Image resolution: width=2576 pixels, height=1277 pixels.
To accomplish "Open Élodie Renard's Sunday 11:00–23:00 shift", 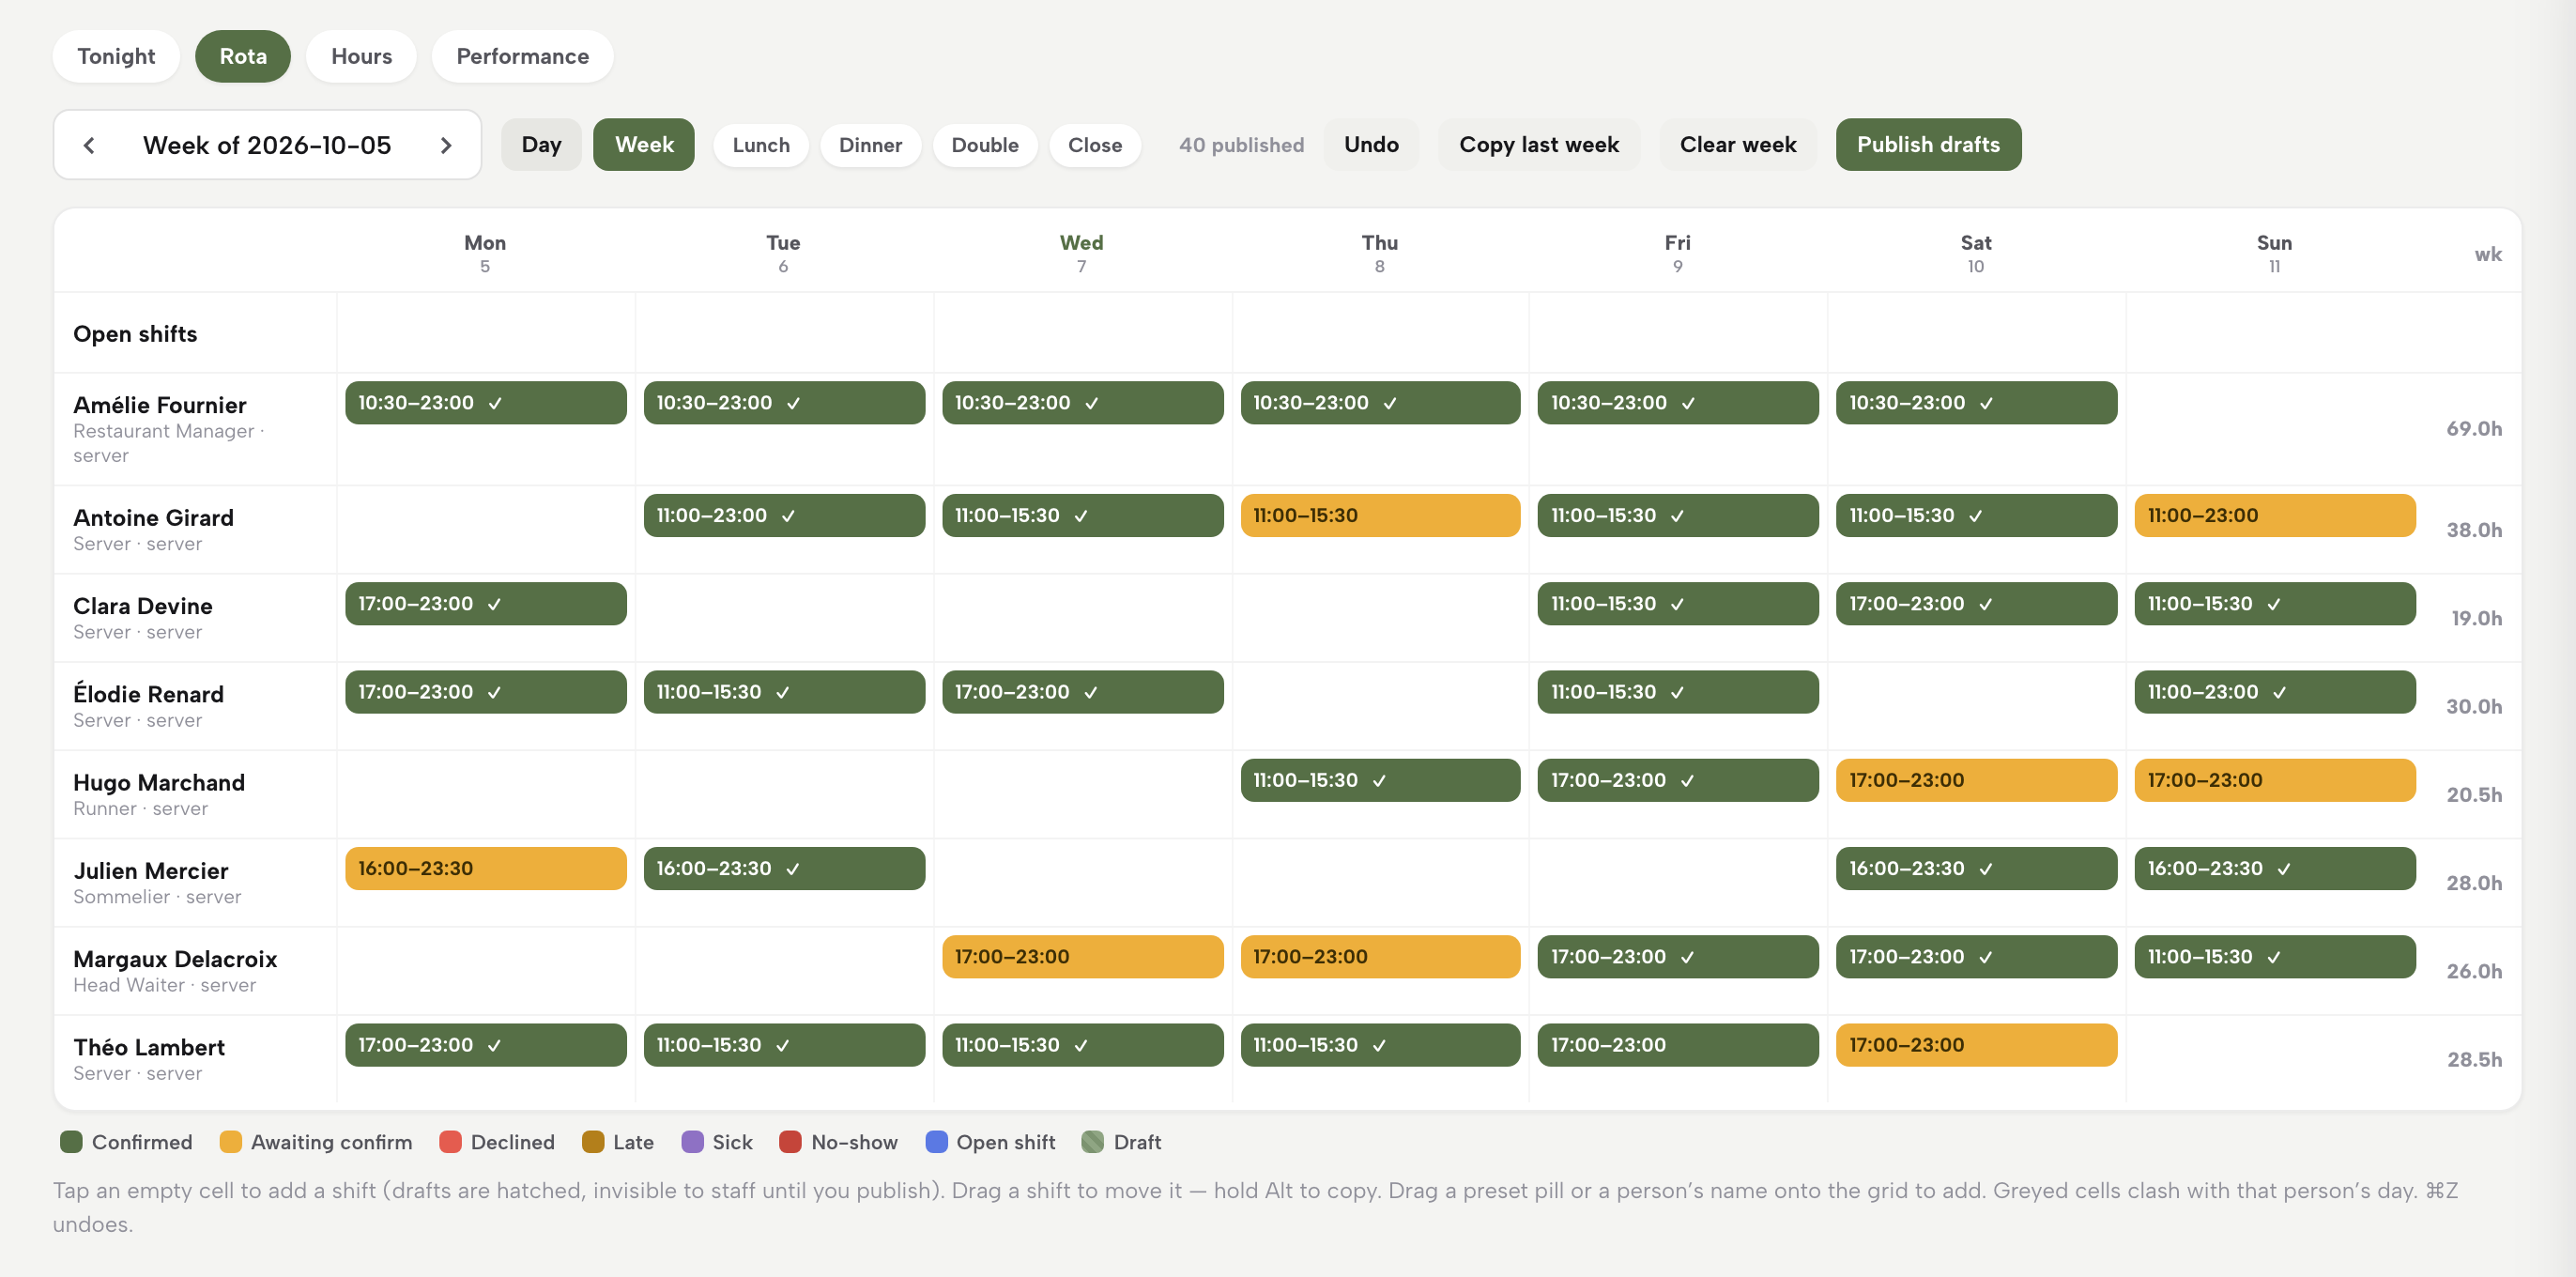I will point(2275,692).
